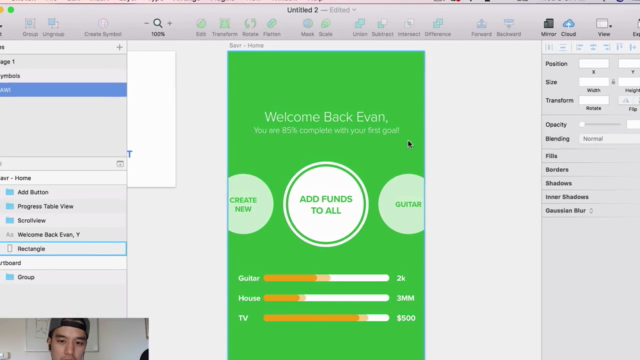Image resolution: width=640 pixels, height=360 pixels.
Task: Click the Welcome Back Evan heading on canvas
Action: coord(326,117)
